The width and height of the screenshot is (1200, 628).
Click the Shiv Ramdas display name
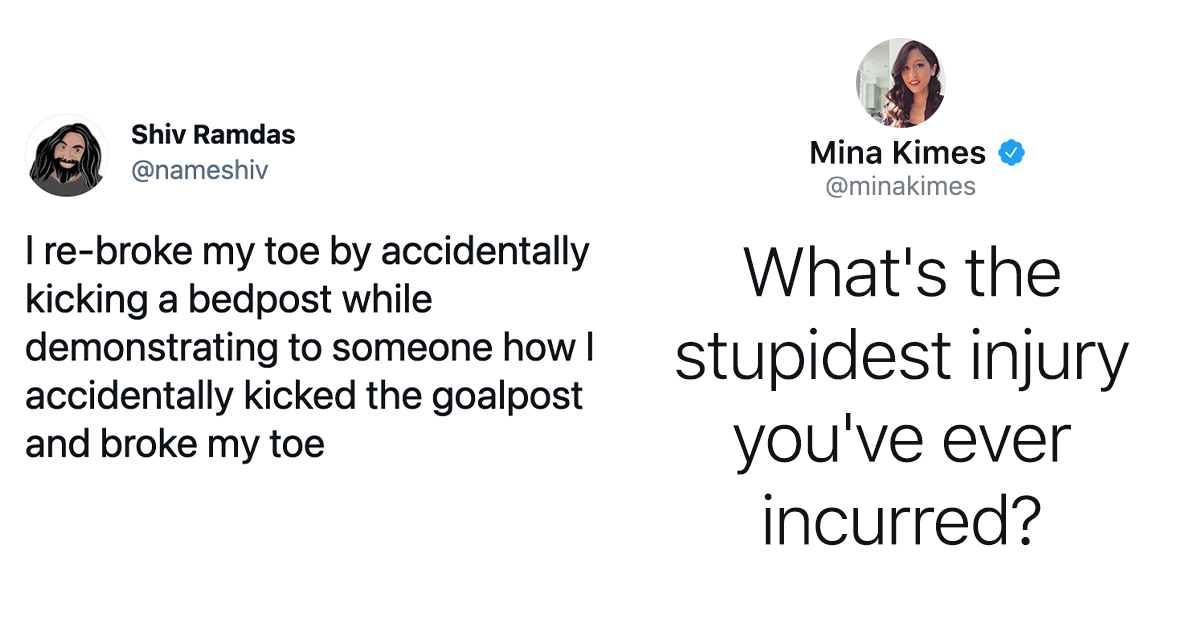pos(213,134)
